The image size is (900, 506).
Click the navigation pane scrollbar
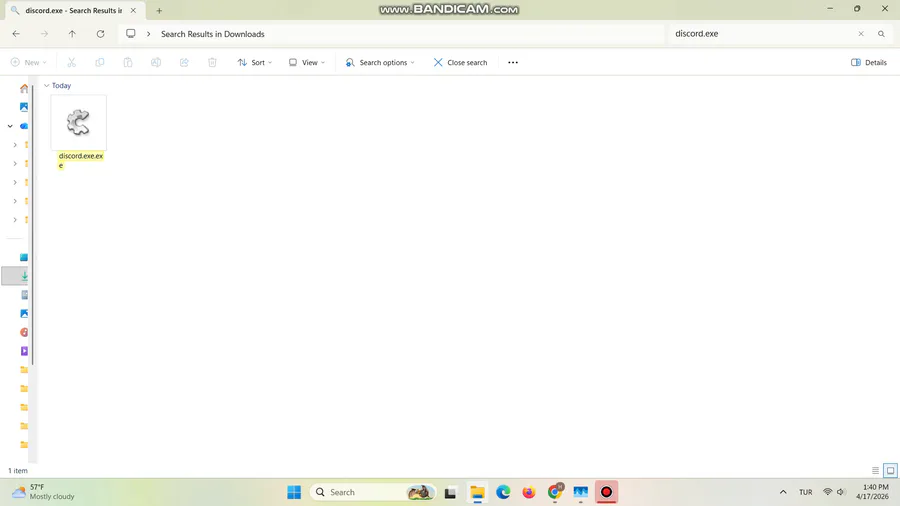click(x=33, y=227)
